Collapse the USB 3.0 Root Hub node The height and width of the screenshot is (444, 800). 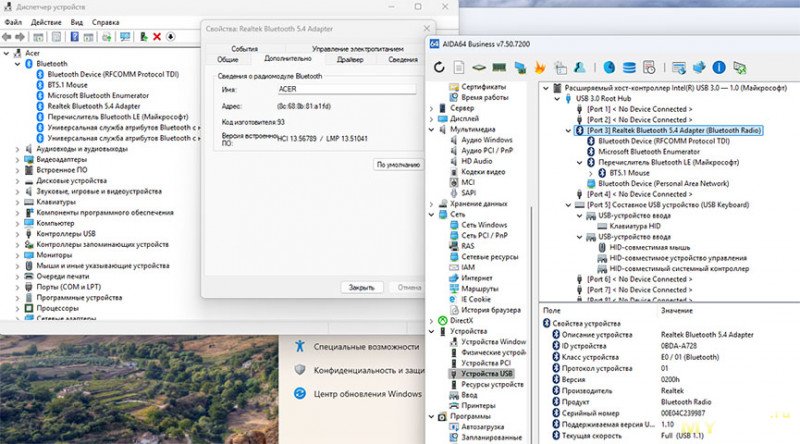click(557, 98)
